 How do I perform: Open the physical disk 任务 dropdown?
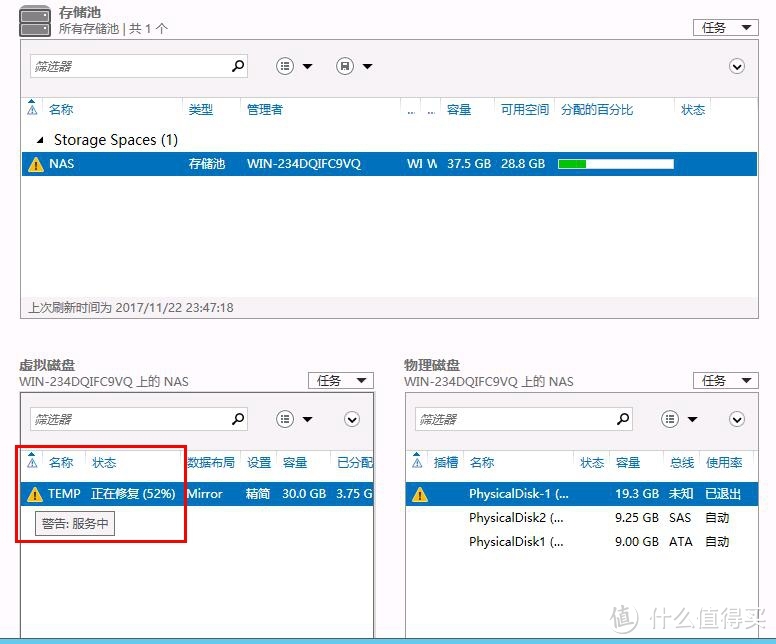click(725, 380)
